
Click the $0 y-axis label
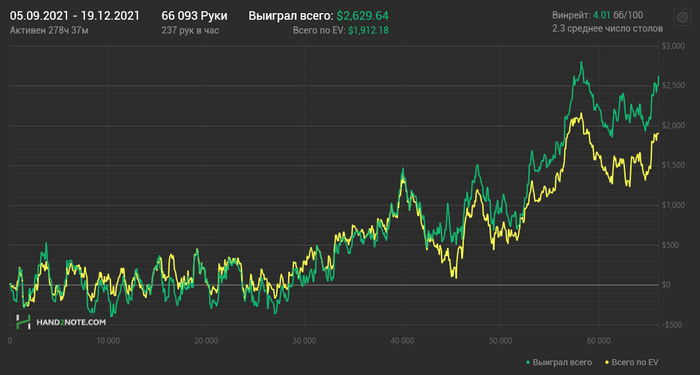point(666,285)
